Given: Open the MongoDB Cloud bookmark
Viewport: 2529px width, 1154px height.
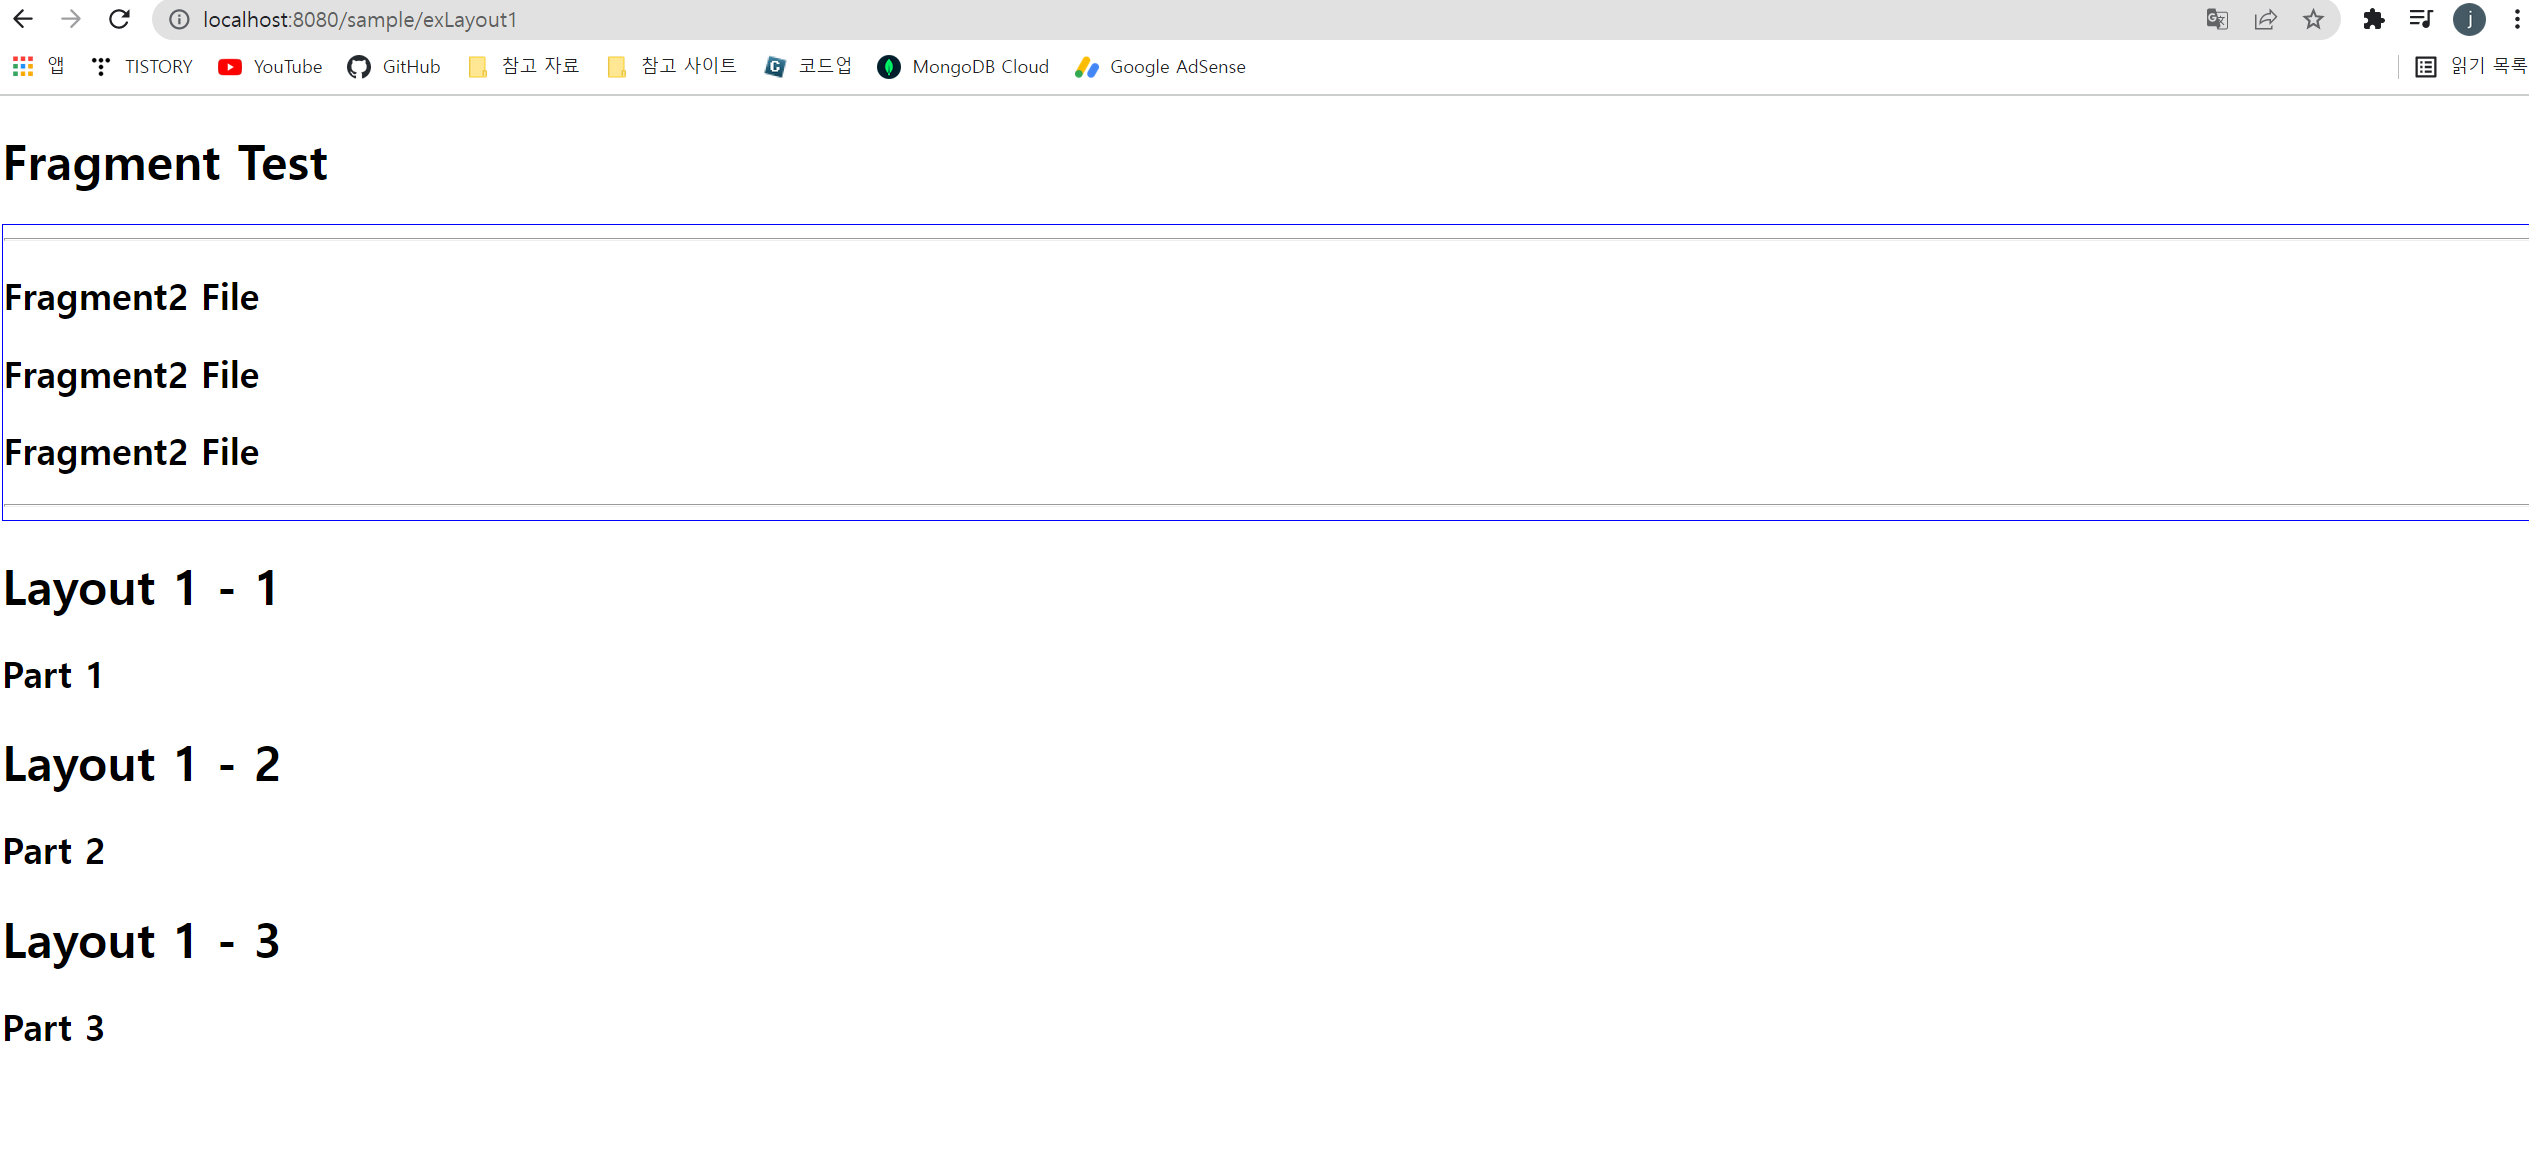Looking at the screenshot, I should point(963,67).
